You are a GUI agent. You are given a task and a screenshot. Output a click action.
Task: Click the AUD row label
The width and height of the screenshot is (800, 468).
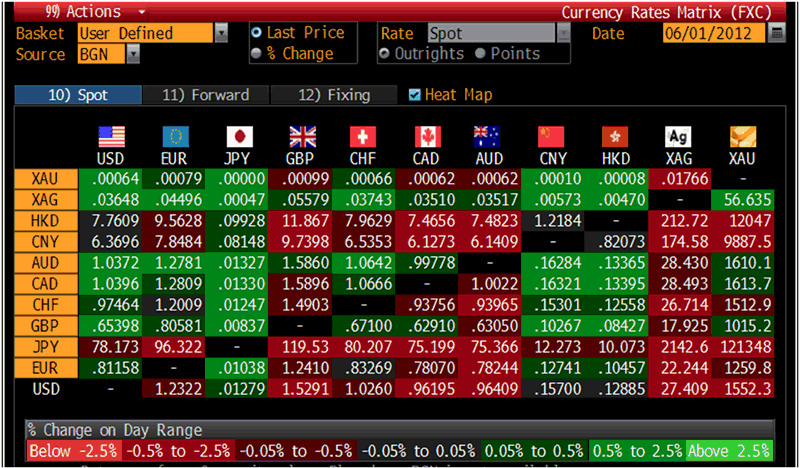(x=46, y=262)
